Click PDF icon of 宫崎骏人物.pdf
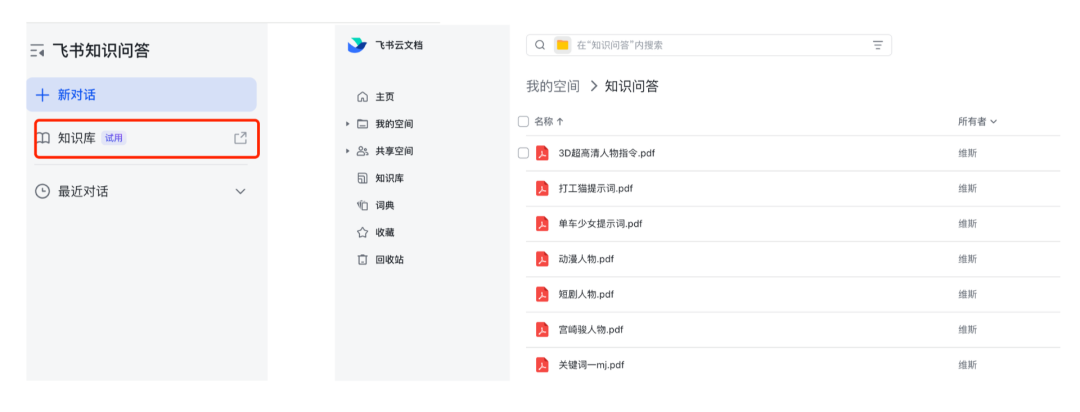 (x=542, y=329)
